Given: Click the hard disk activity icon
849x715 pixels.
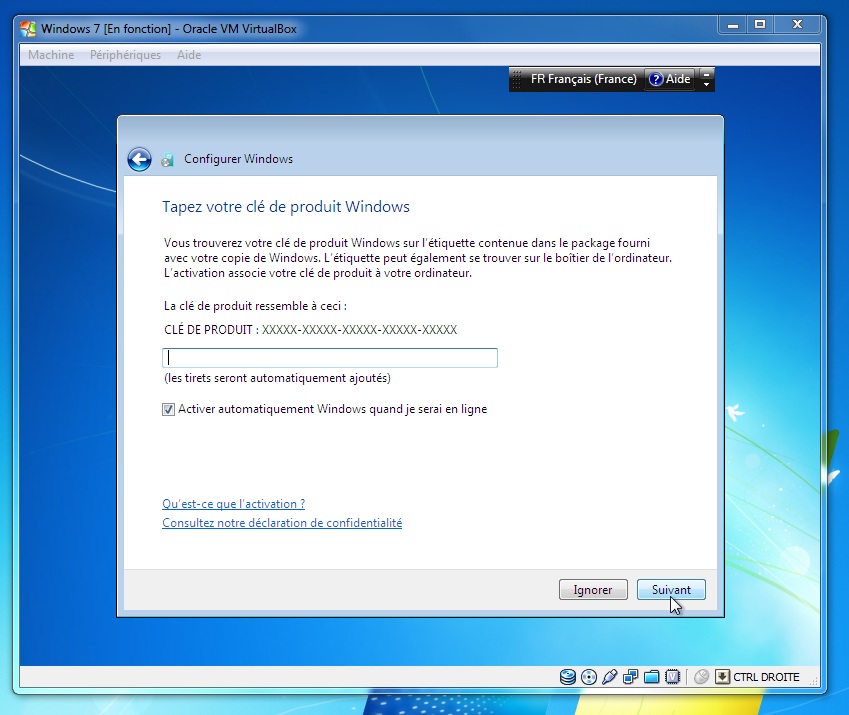Looking at the screenshot, I should [568, 677].
